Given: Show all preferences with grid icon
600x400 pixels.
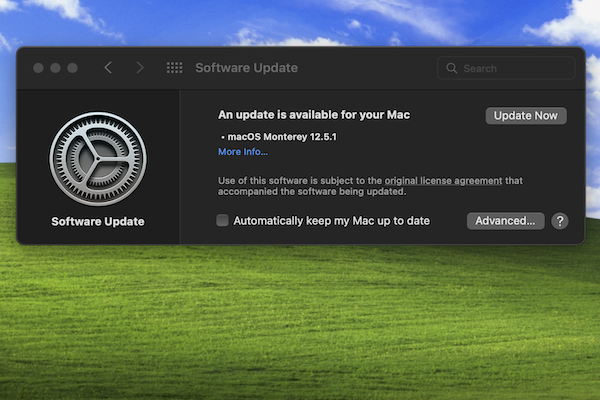Looking at the screenshot, I should [x=174, y=68].
